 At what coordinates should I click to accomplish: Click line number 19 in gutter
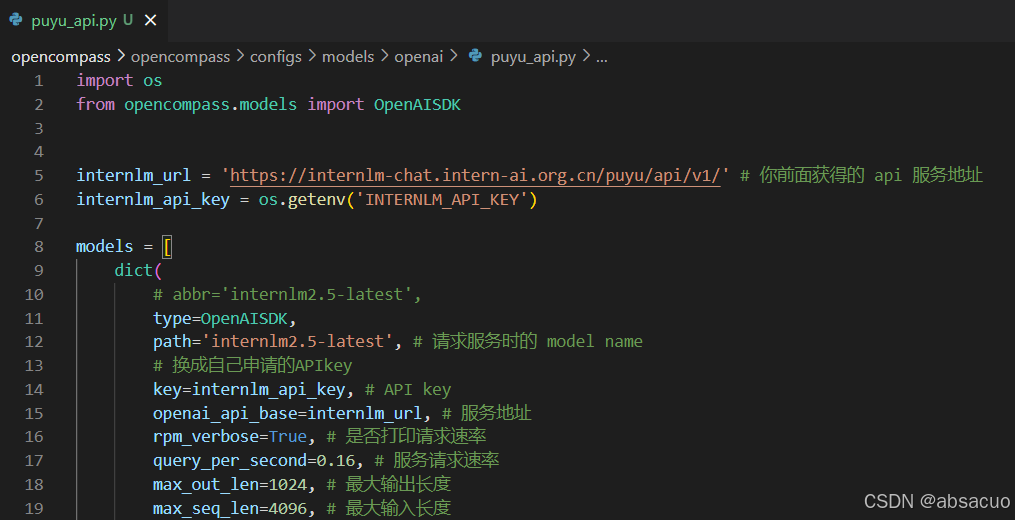pos(34,508)
